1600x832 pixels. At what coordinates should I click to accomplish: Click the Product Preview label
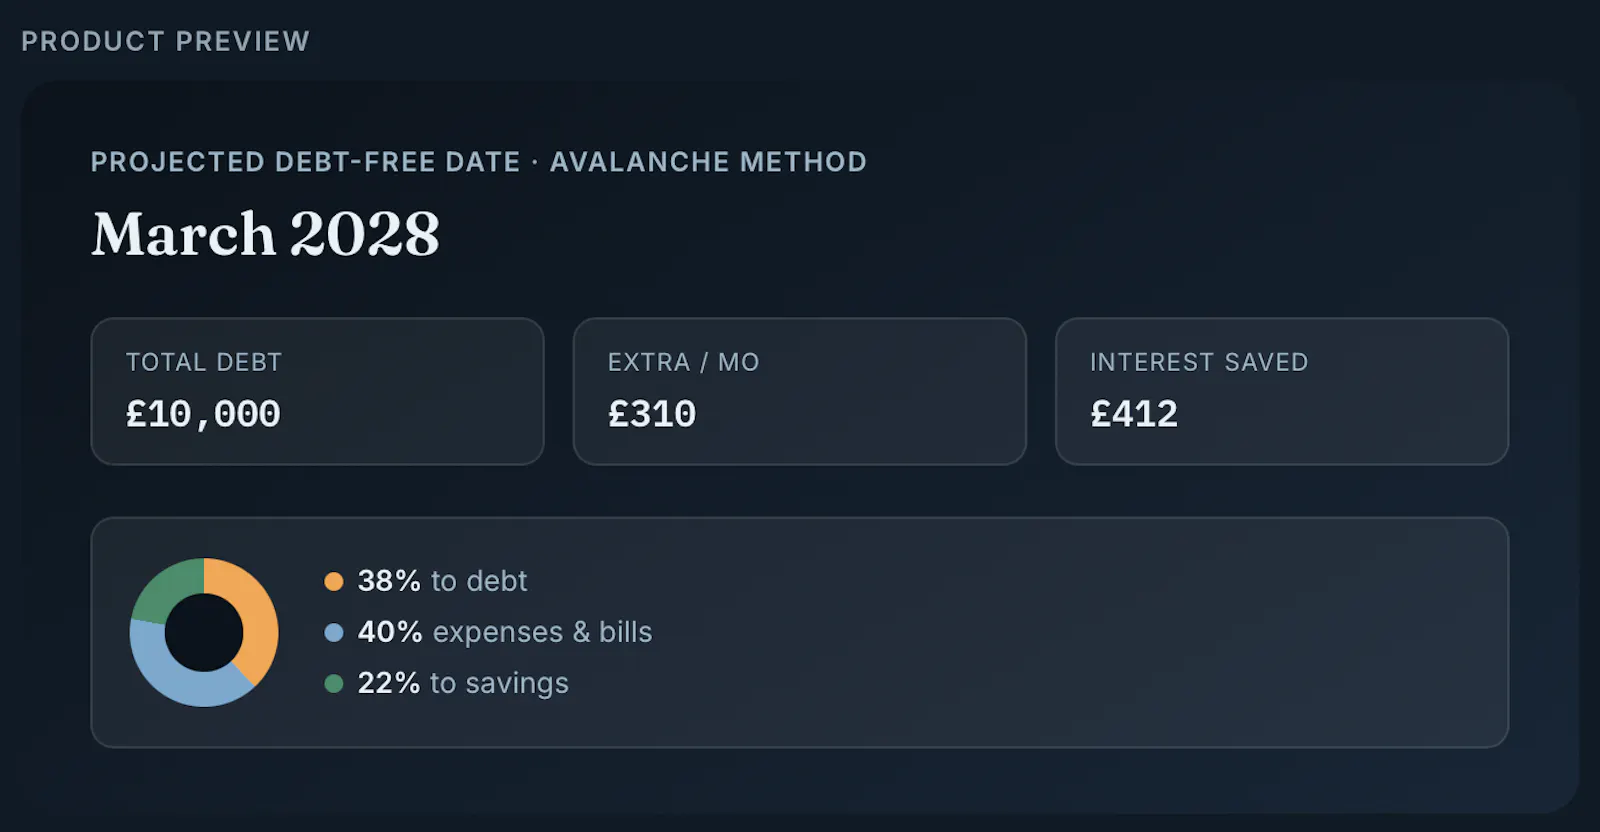coord(166,41)
